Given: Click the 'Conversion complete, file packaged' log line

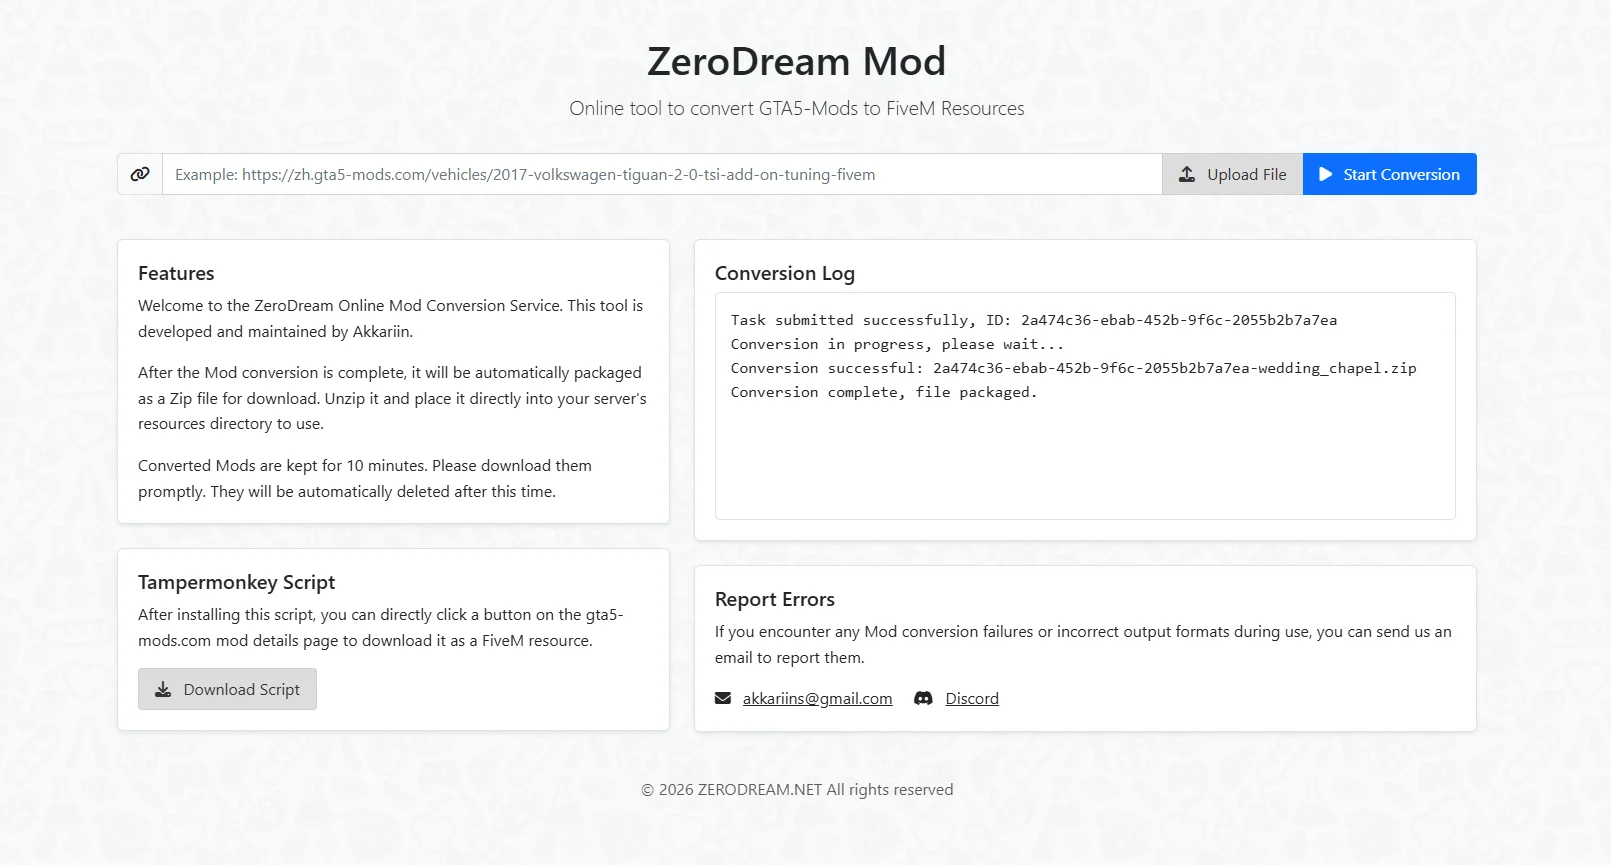Looking at the screenshot, I should 883,392.
